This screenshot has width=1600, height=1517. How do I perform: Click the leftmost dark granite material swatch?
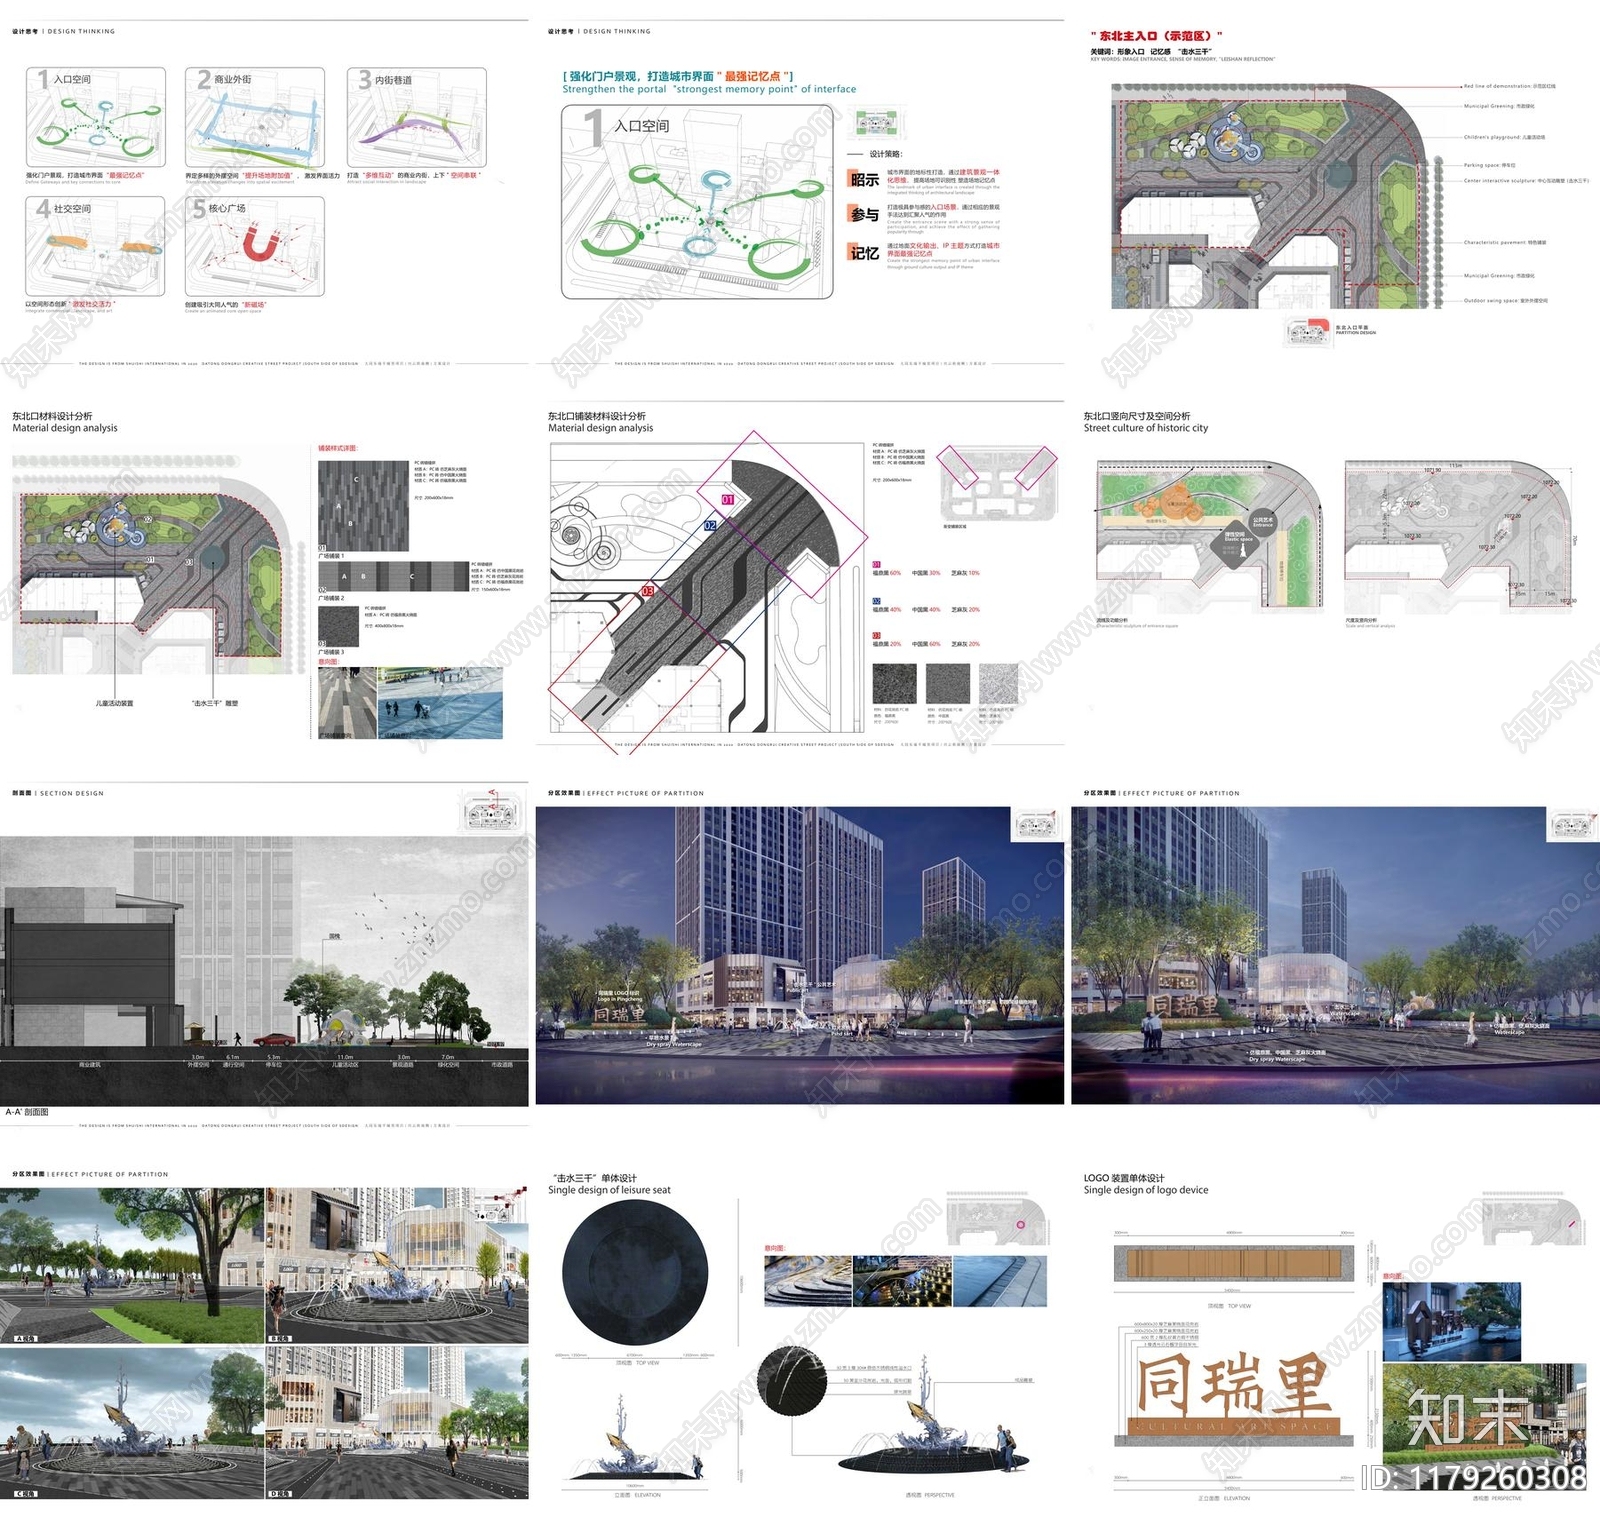(x=894, y=684)
